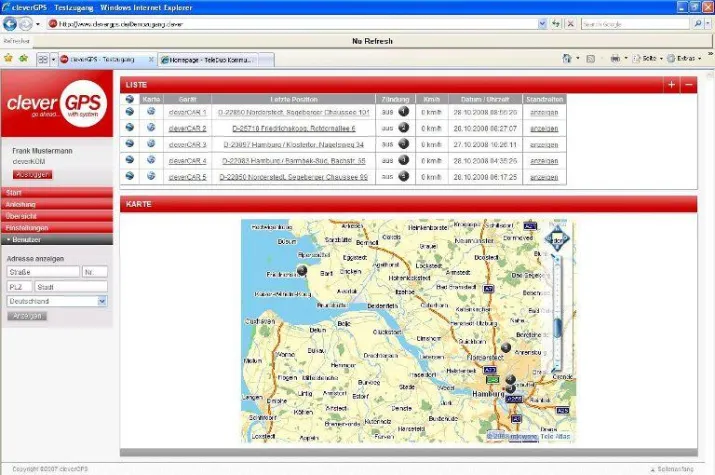Viewport: 715px width, 475px height.
Task: Click the ignition status icon for cleverCAR 2
Action: pyautogui.click(x=404, y=128)
